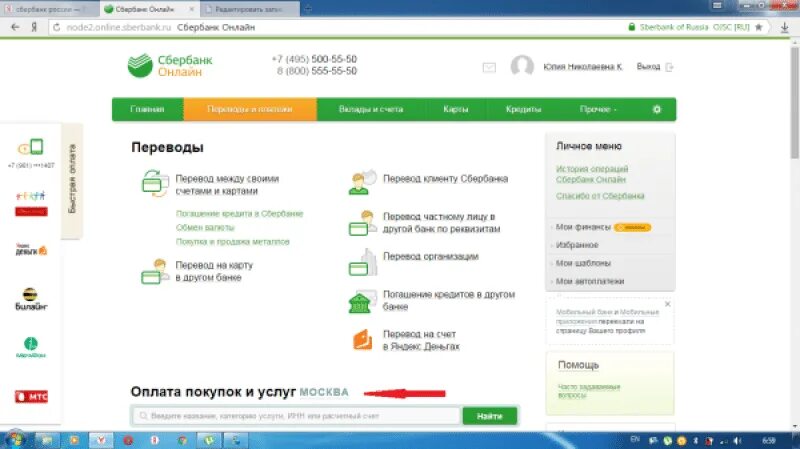The height and width of the screenshot is (449, 800).
Task: Click user name Юлия Николаевна К.
Action: 583,67
